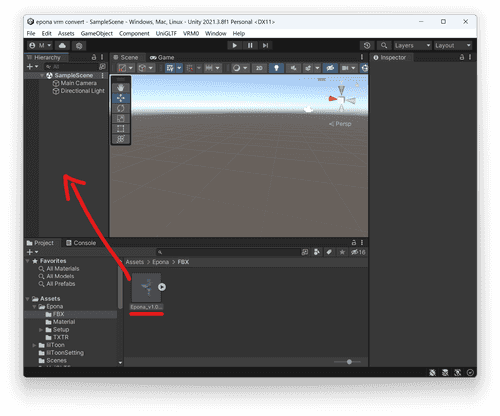
Task: Select the Rotate tool in scene overlay
Action: tap(120, 108)
